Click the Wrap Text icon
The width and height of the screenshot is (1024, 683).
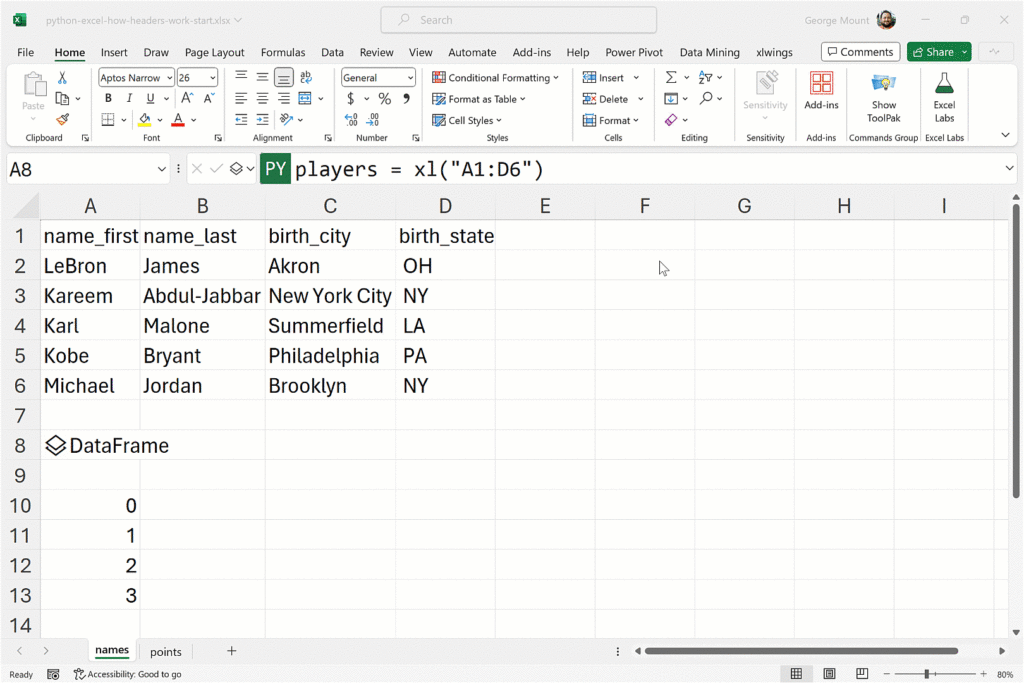coord(306,78)
